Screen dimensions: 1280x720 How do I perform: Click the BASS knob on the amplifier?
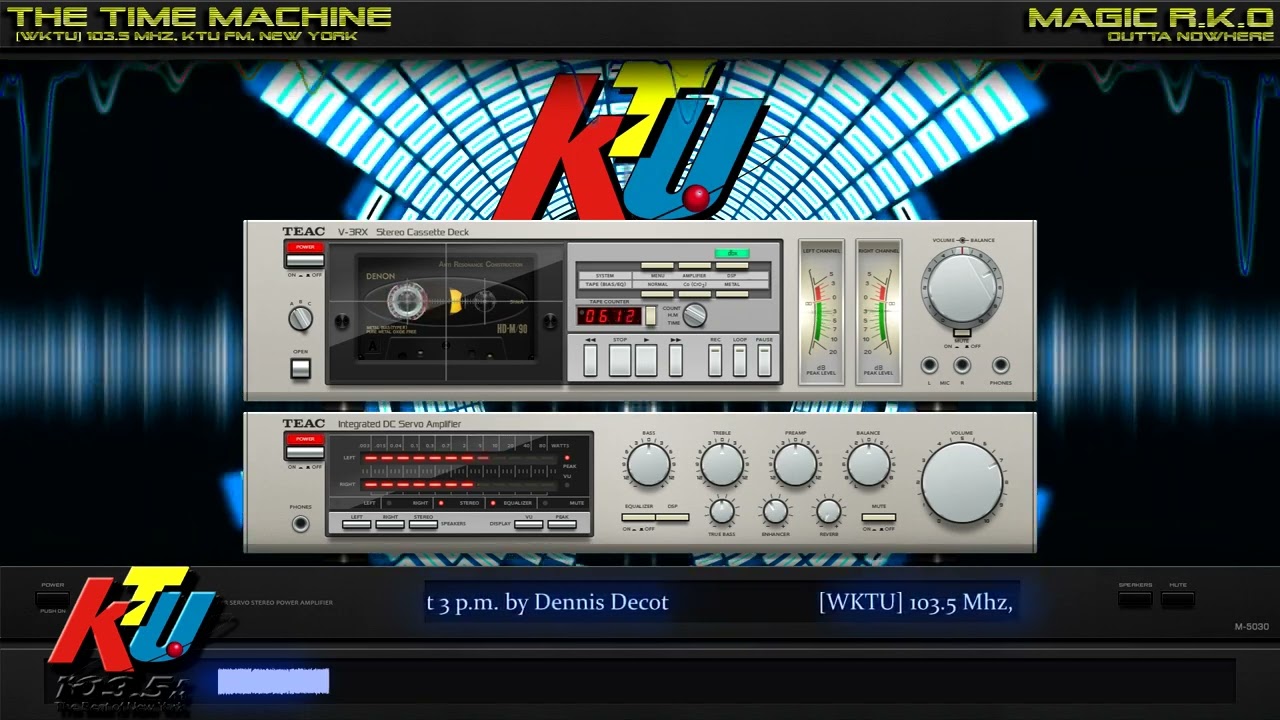pos(649,465)
